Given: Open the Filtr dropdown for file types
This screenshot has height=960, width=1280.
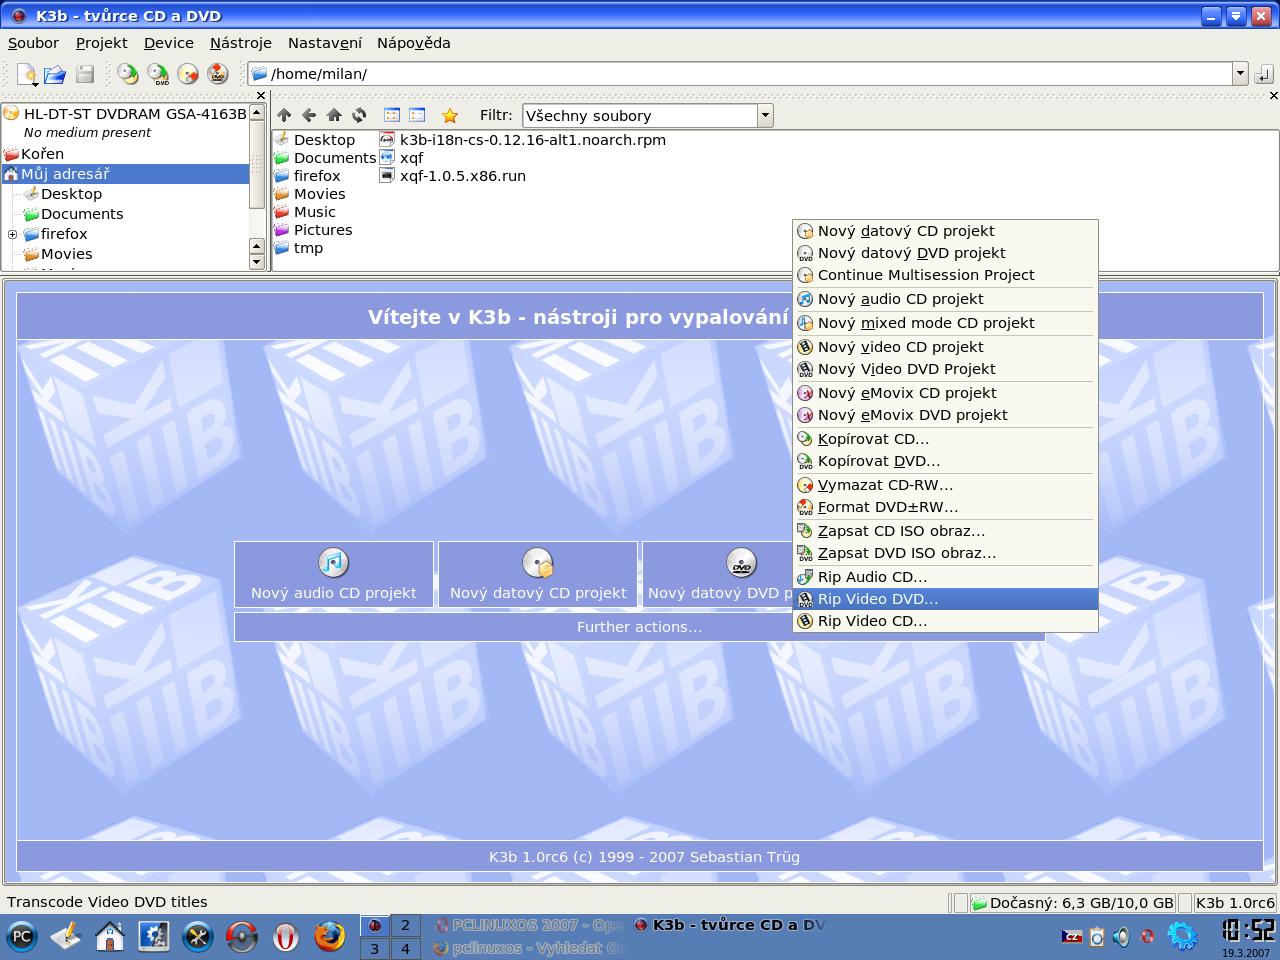Looking at the screenshot, I should point(765,116).
